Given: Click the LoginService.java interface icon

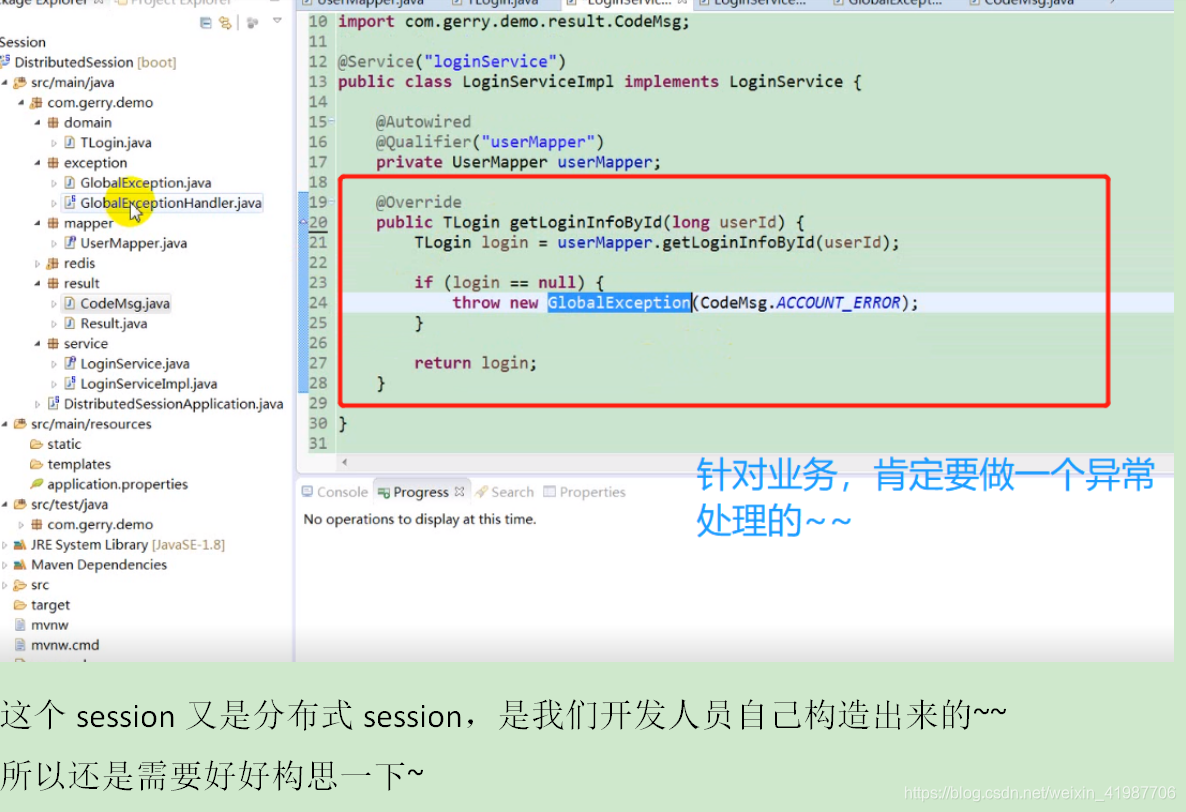Looking at the screenshot, I should click(x=70, y=363).
